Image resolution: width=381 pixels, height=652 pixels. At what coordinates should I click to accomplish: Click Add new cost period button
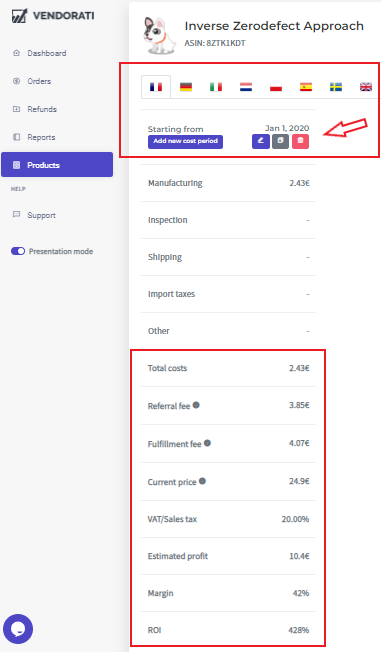tap(186, 141)
